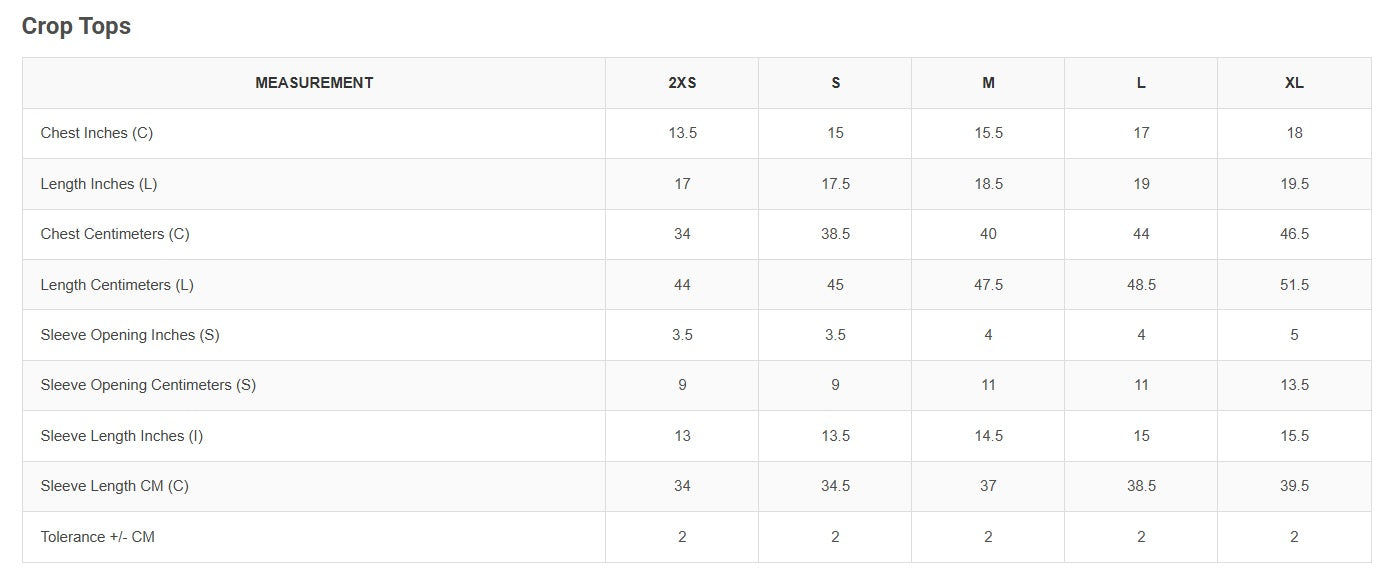
Task: Select the Length Inches (L) row label
Action: click(99, 184)
